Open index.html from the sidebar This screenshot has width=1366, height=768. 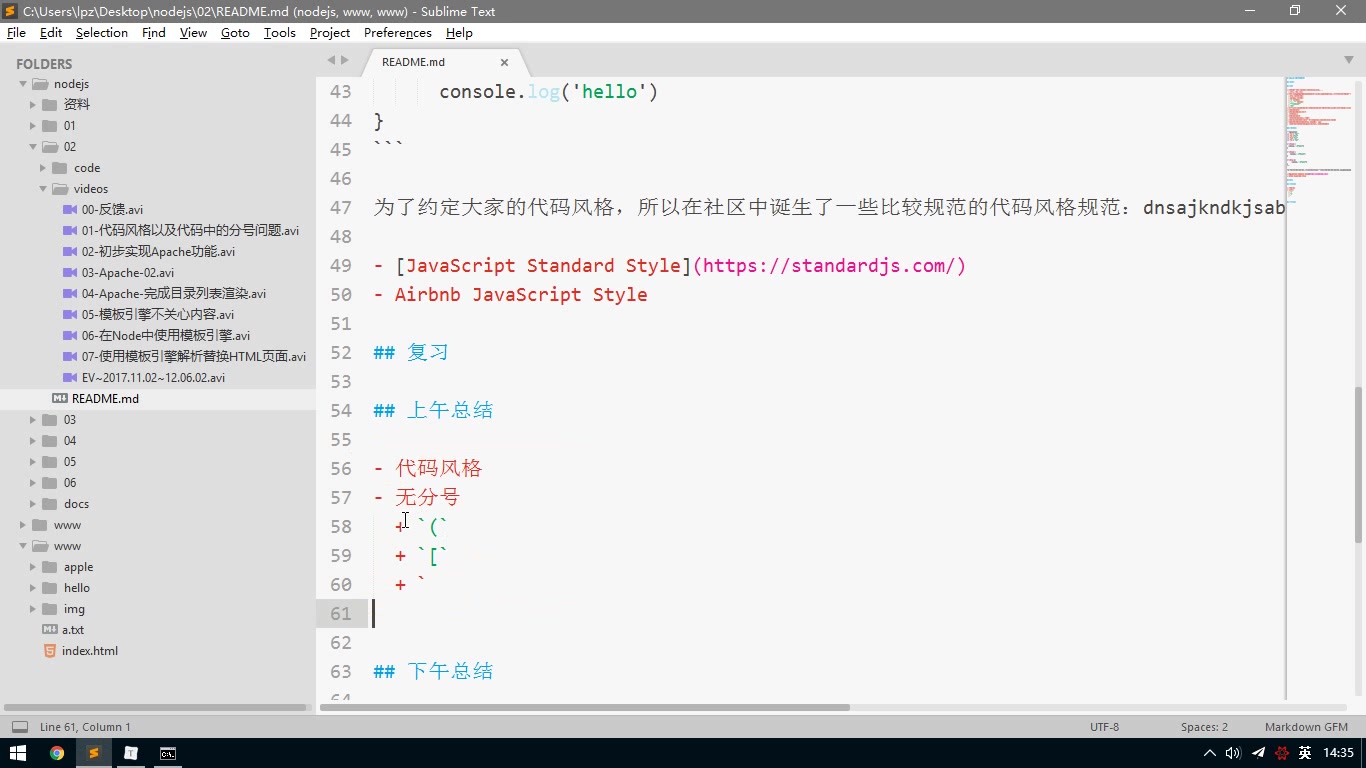click(88, 650)
